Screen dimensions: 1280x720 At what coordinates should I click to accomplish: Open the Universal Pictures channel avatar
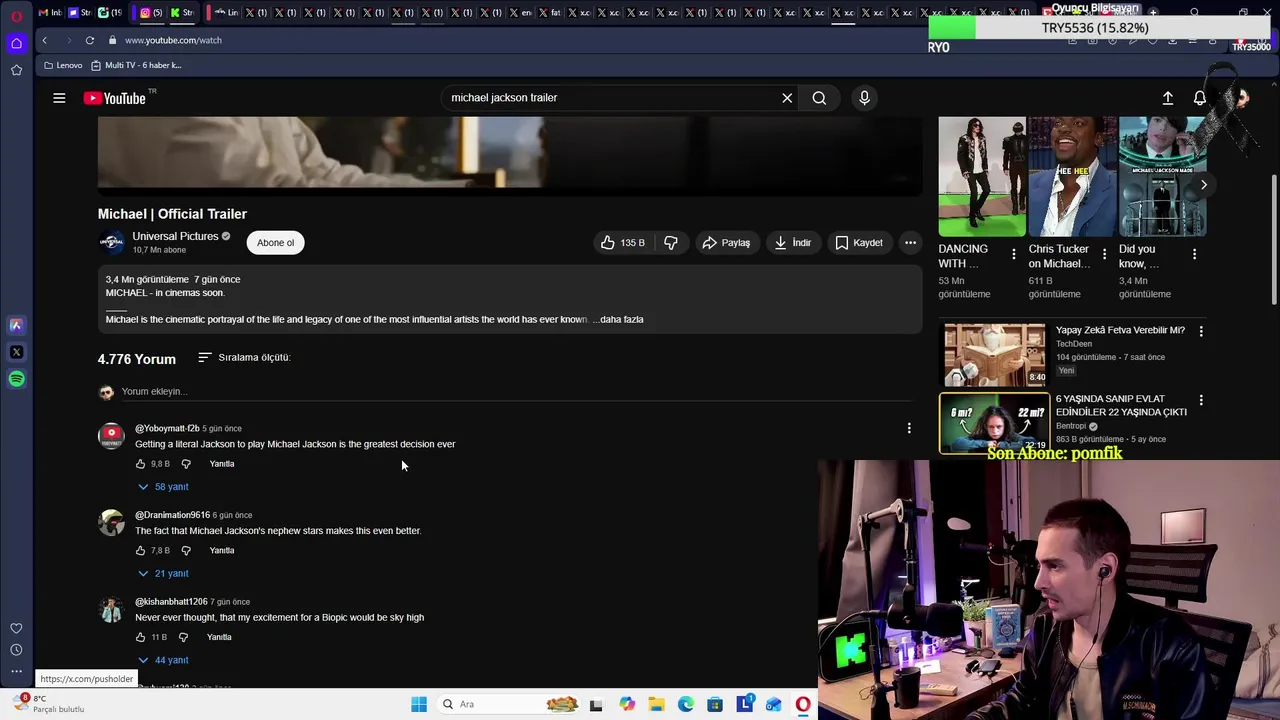111,242
